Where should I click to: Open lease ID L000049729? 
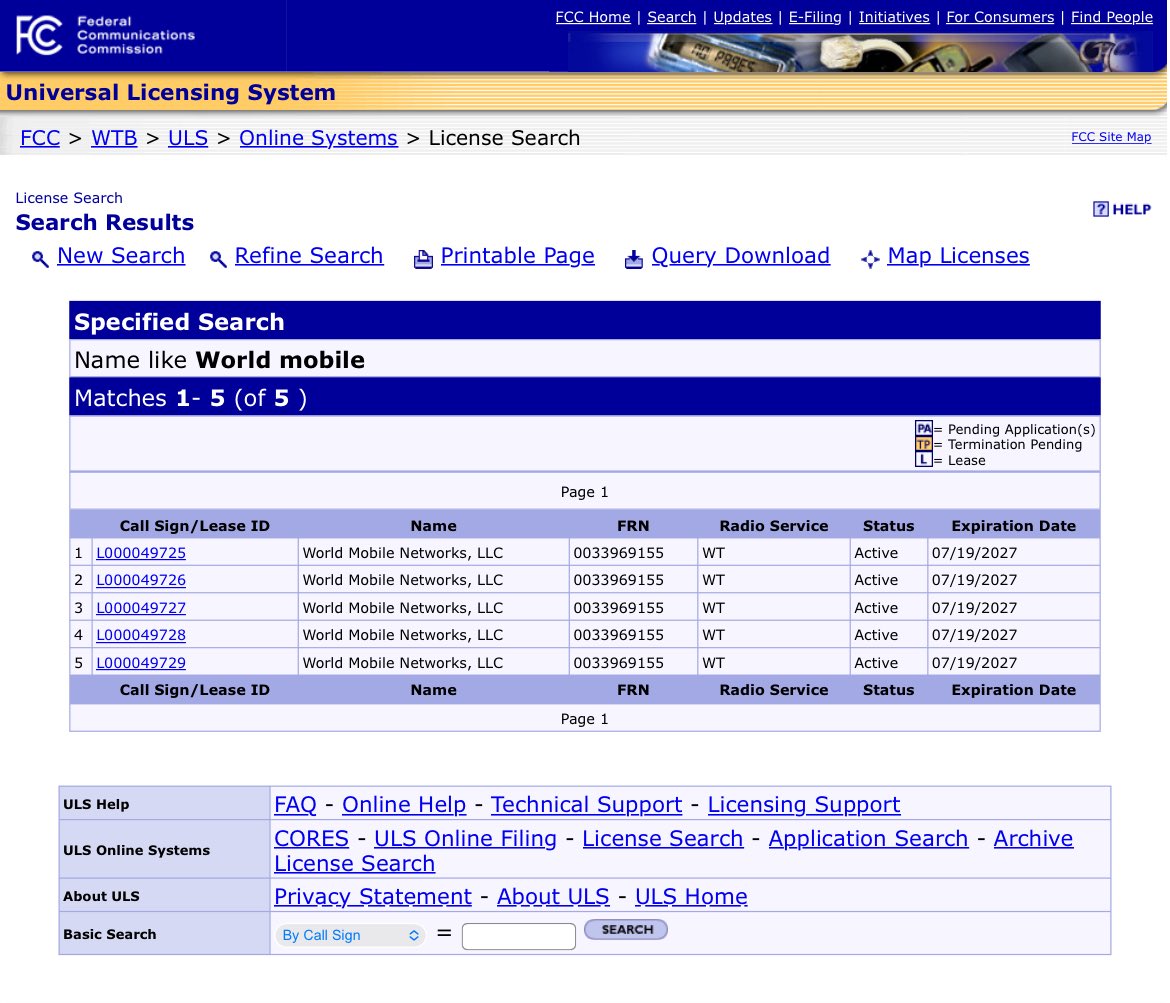tap(141, 663)
